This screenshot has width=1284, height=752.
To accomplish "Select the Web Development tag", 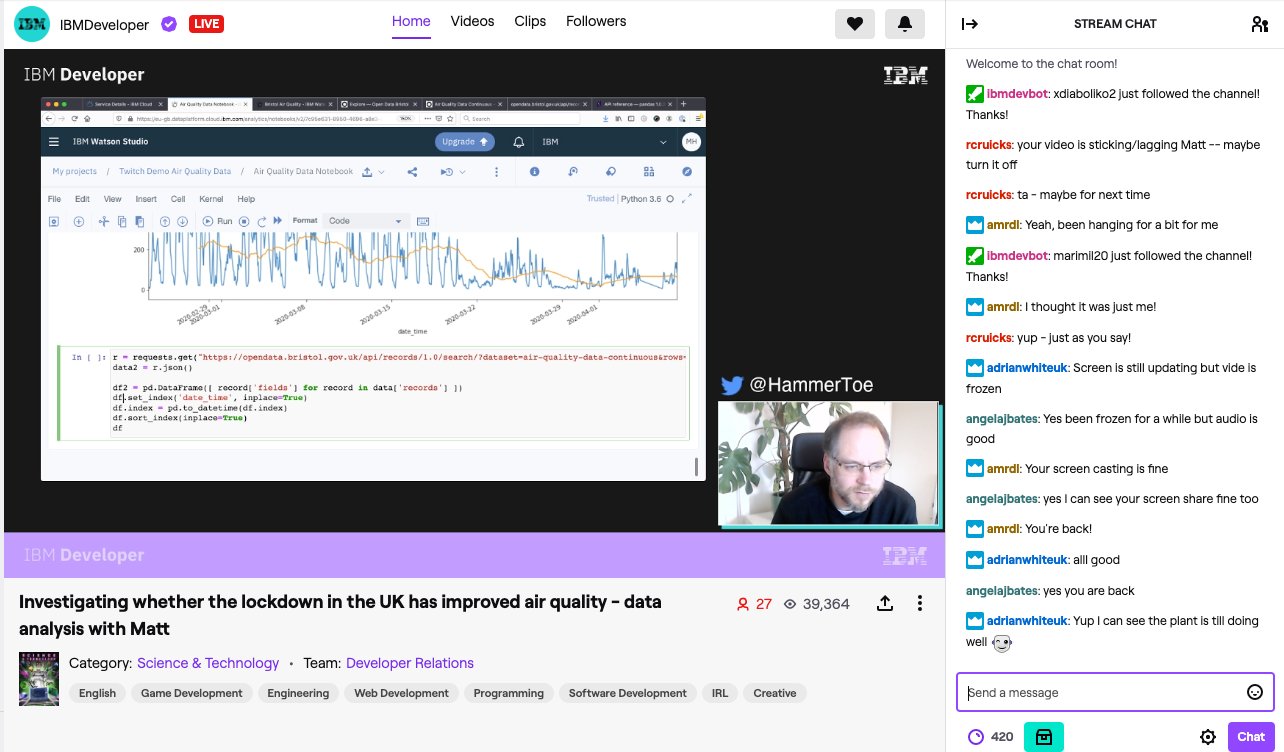I will click(x=401, y=693).
